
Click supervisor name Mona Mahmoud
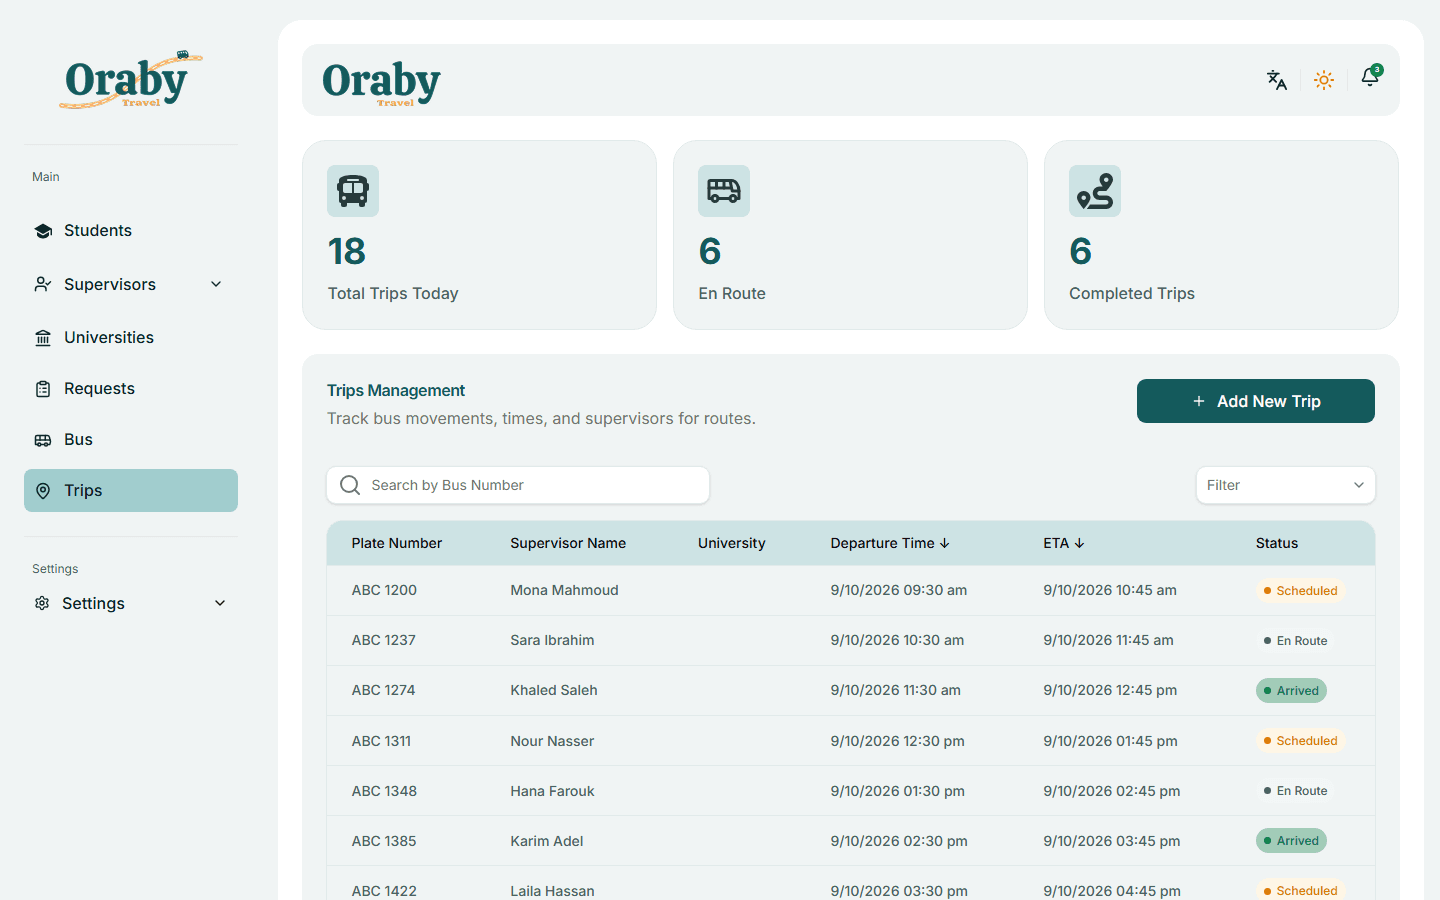[564, 590]
